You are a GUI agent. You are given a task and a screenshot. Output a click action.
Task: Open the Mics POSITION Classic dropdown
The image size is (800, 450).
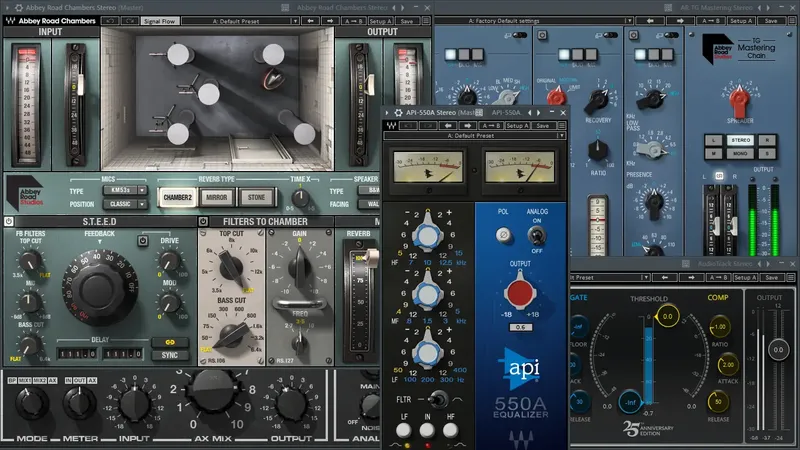125,204
